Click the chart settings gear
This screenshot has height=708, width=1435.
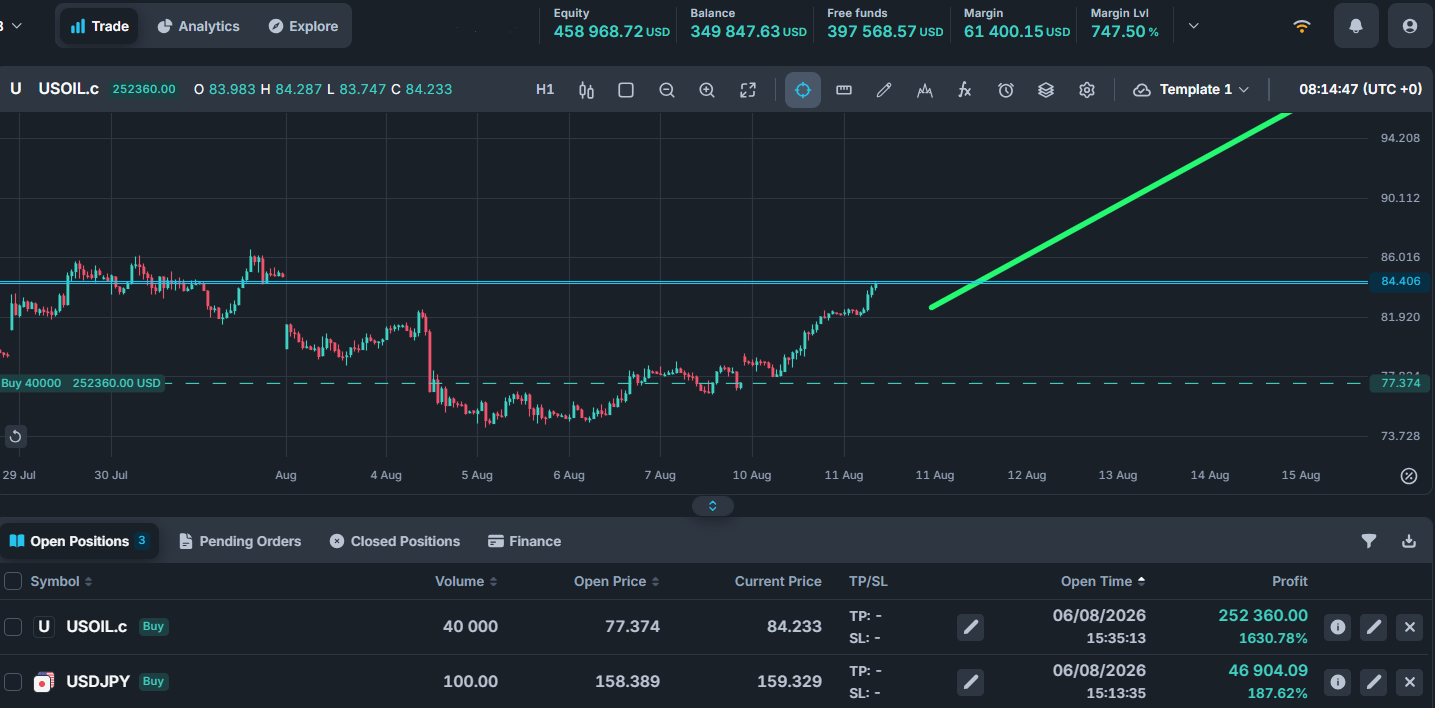[1087, 90]
